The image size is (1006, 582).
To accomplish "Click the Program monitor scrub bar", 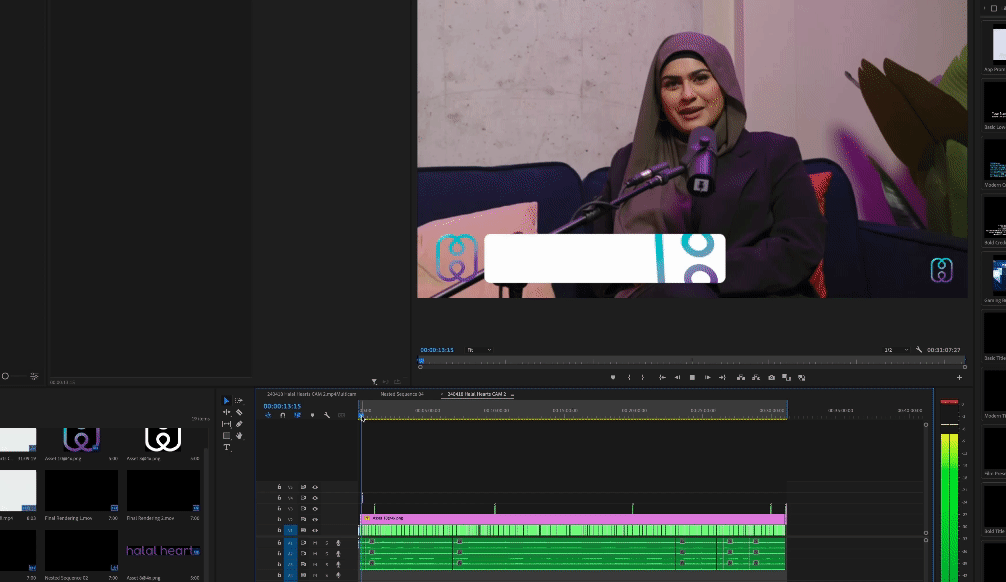I will (692, 361).
